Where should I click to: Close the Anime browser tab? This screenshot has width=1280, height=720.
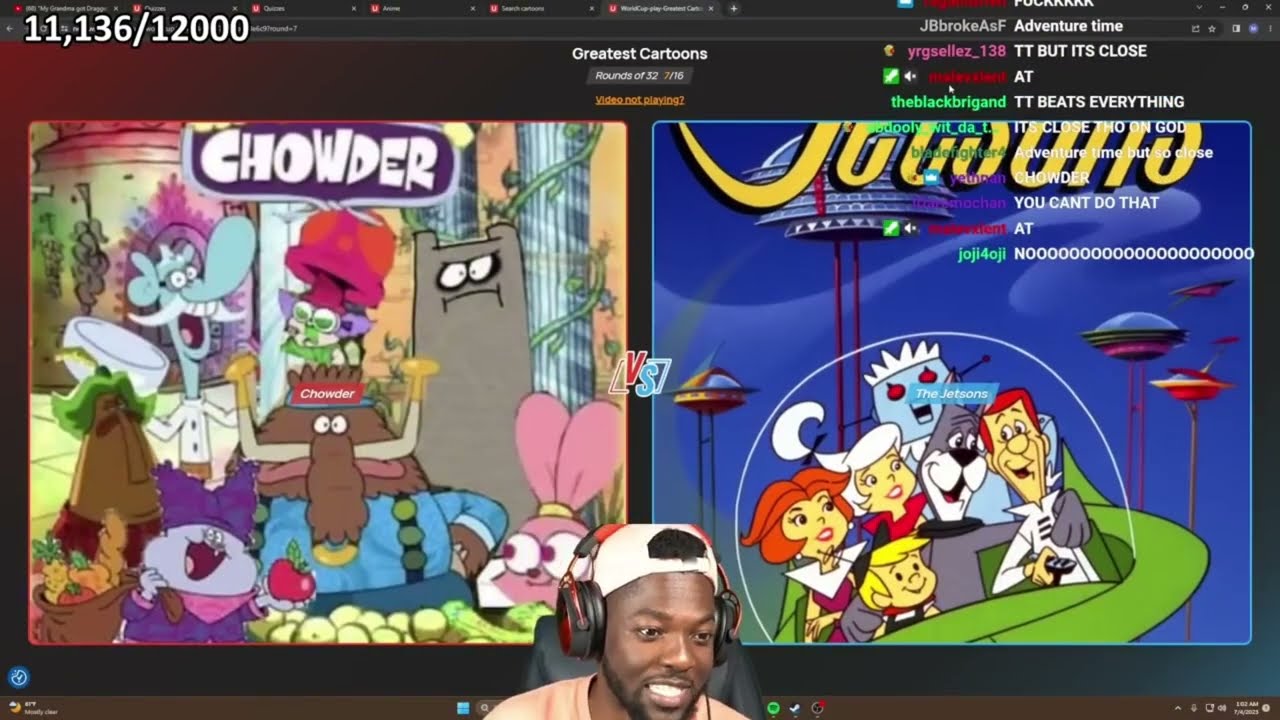pos(471,8)
